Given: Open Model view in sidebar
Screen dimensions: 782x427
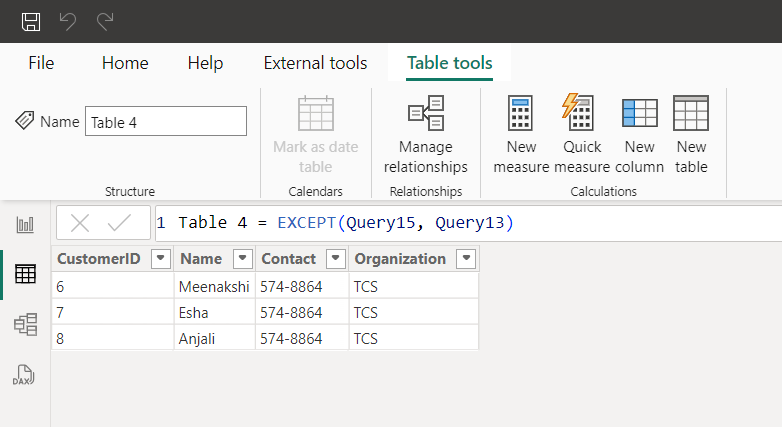Looking at the screenshot, I should (25, 324).
